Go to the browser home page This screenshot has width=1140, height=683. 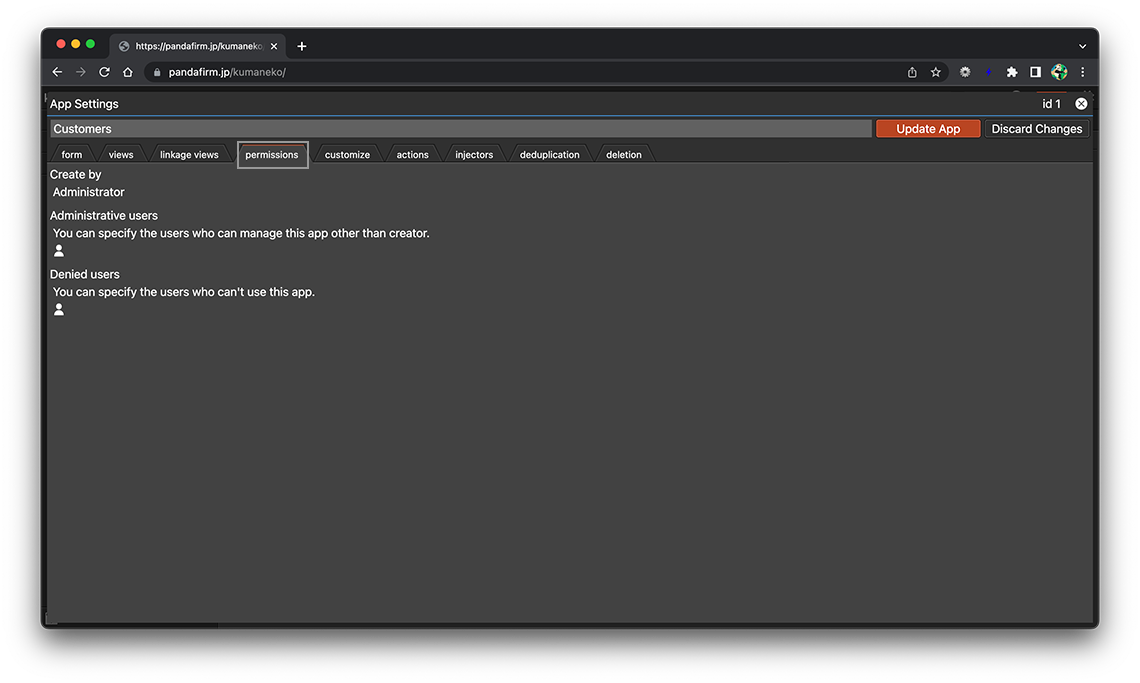pyautogui.click(x=128, y=72)
